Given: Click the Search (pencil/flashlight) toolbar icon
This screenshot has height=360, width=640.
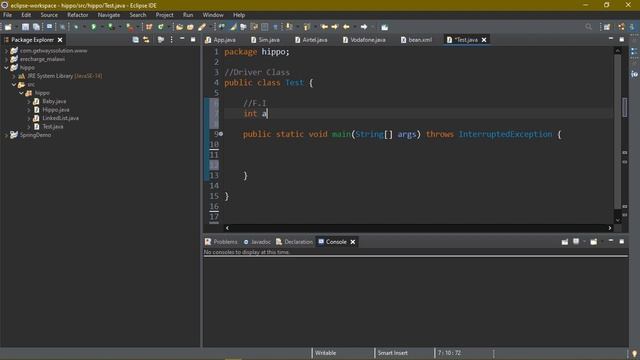Looking at the screenshot, I should click(202, 27).
